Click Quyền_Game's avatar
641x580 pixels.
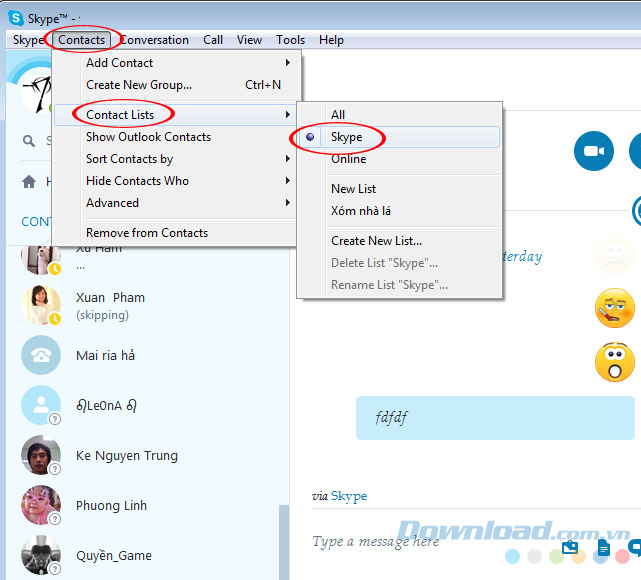pyautogui.click(x=41, y=555)
